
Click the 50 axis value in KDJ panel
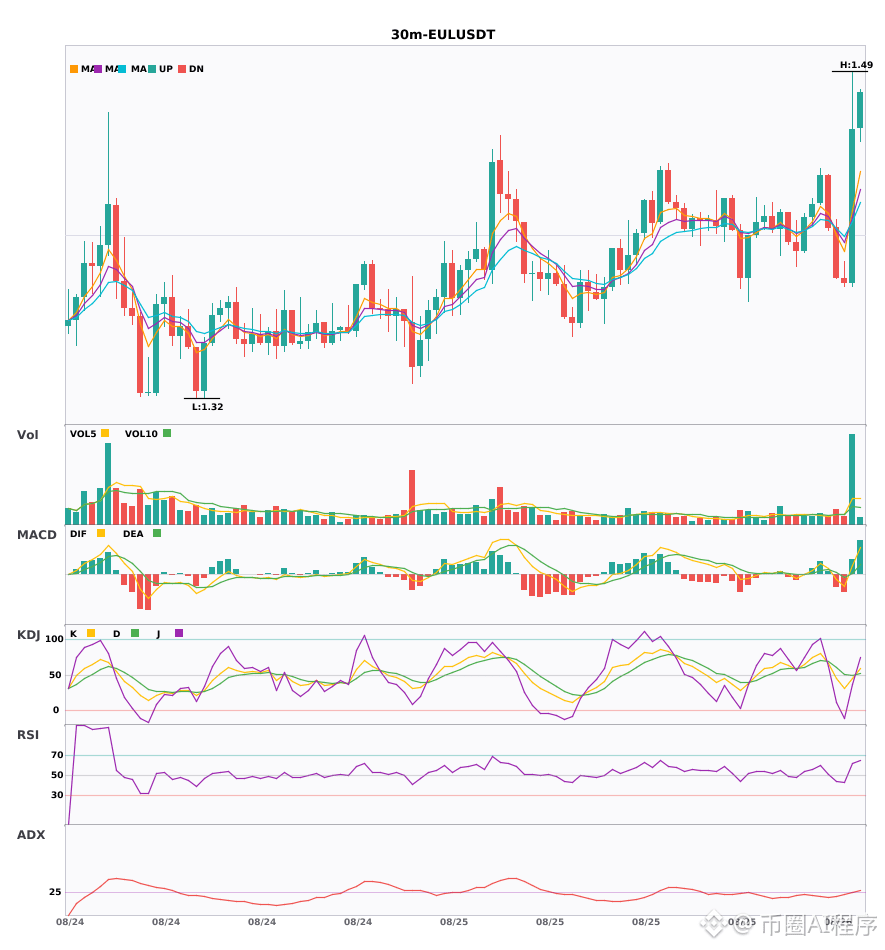coord(55,675)
